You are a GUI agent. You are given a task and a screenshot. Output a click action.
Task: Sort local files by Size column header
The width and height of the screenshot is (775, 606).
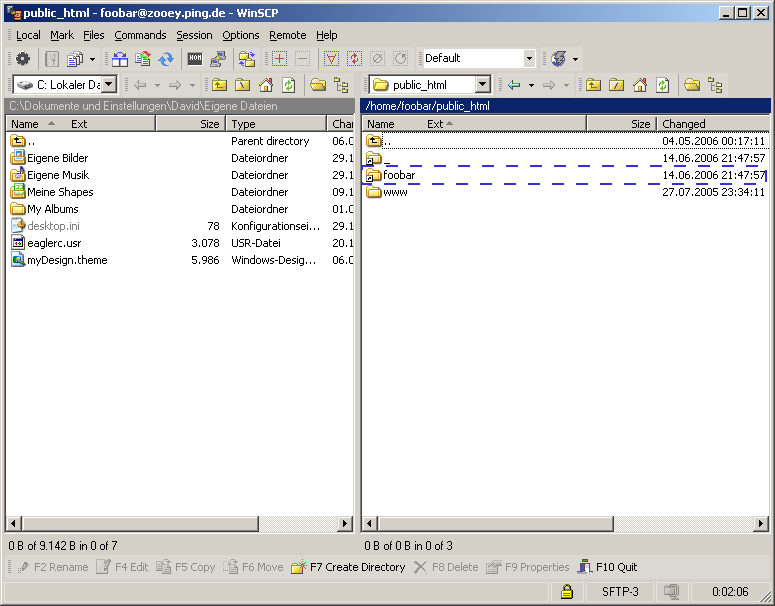[190, 124]
